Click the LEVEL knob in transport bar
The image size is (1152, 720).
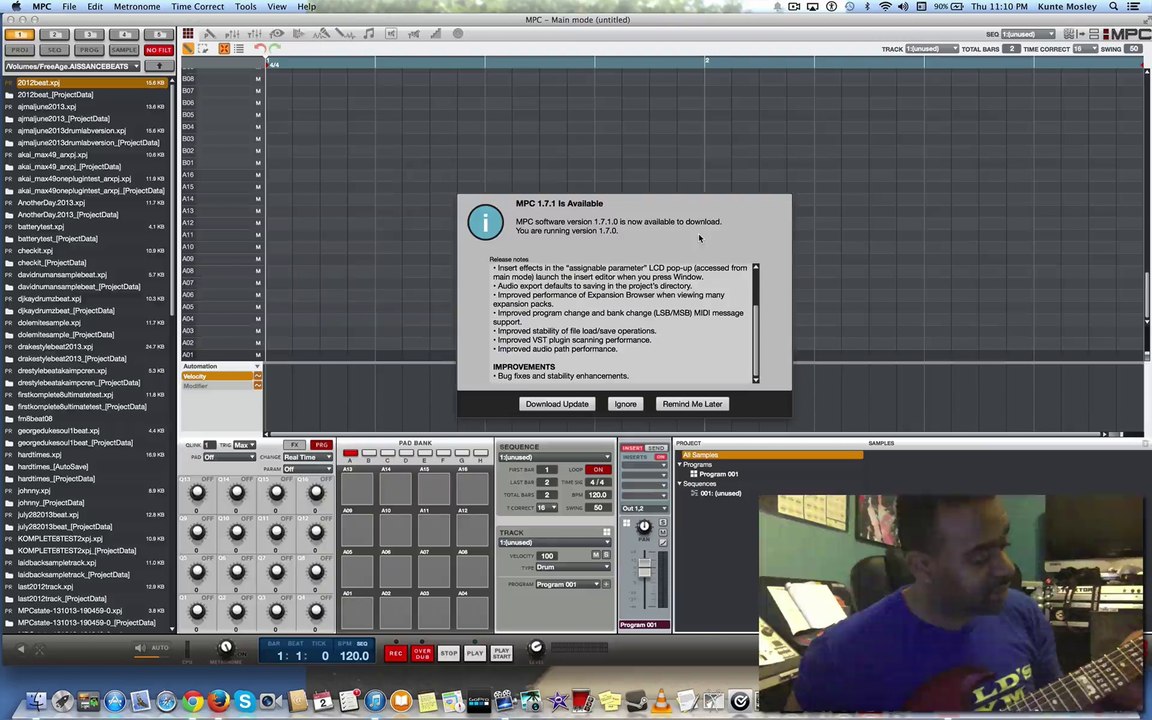pyautogui.click(x=536, y=647)
